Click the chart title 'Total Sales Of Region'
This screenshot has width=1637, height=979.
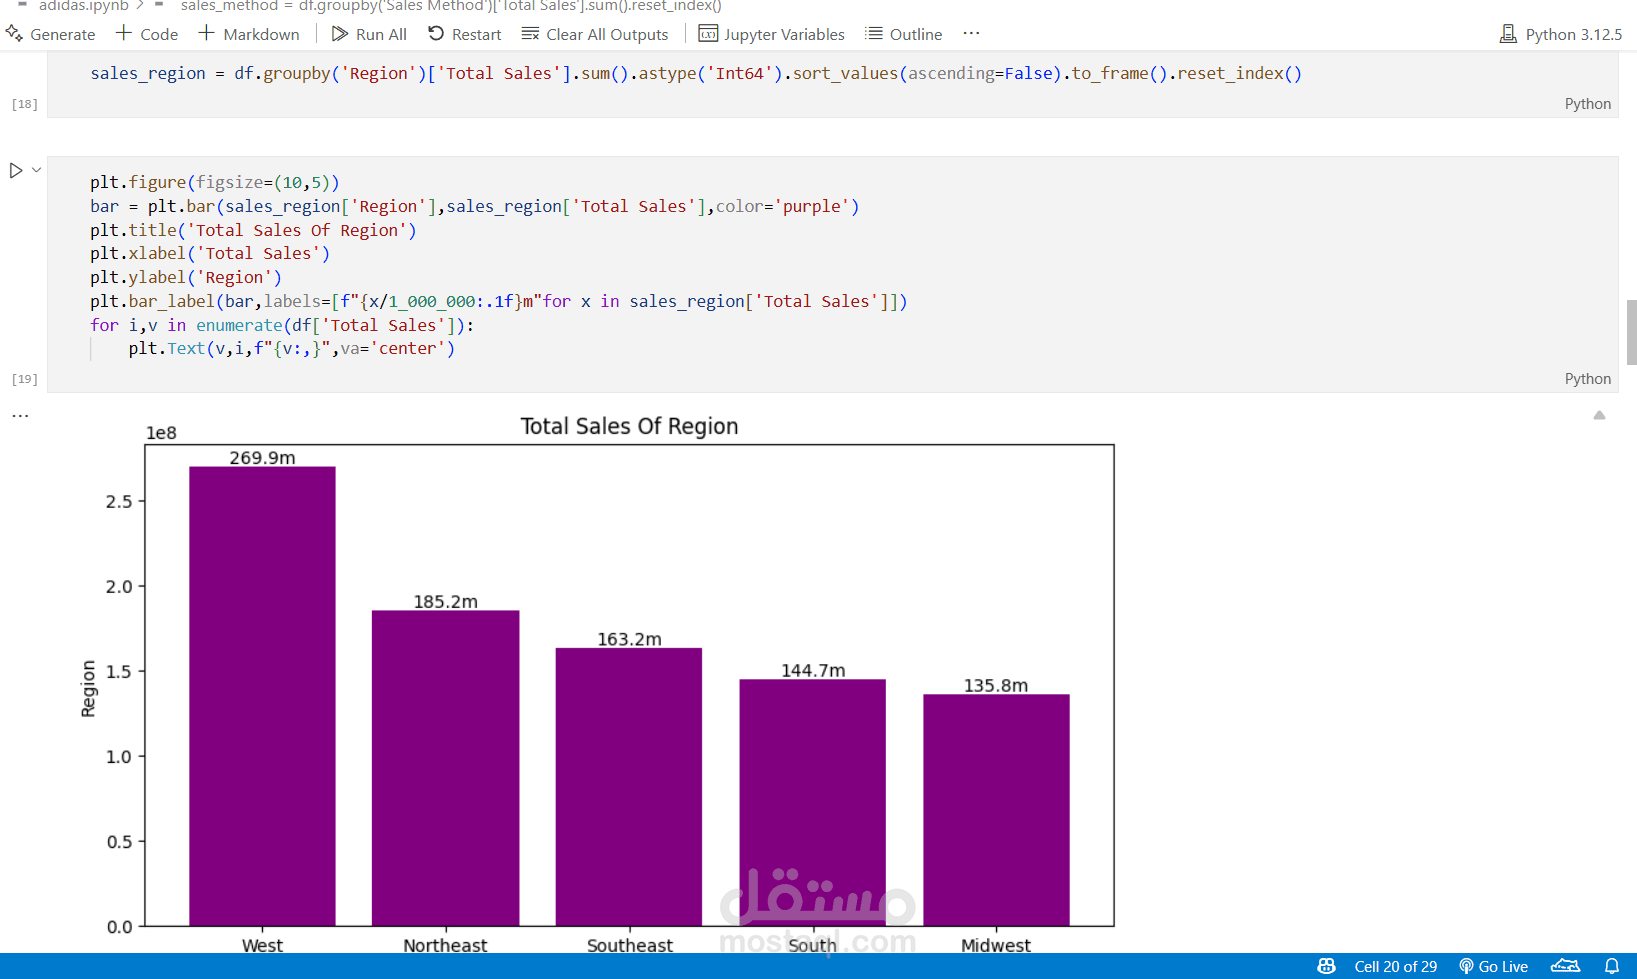point(629,426)
